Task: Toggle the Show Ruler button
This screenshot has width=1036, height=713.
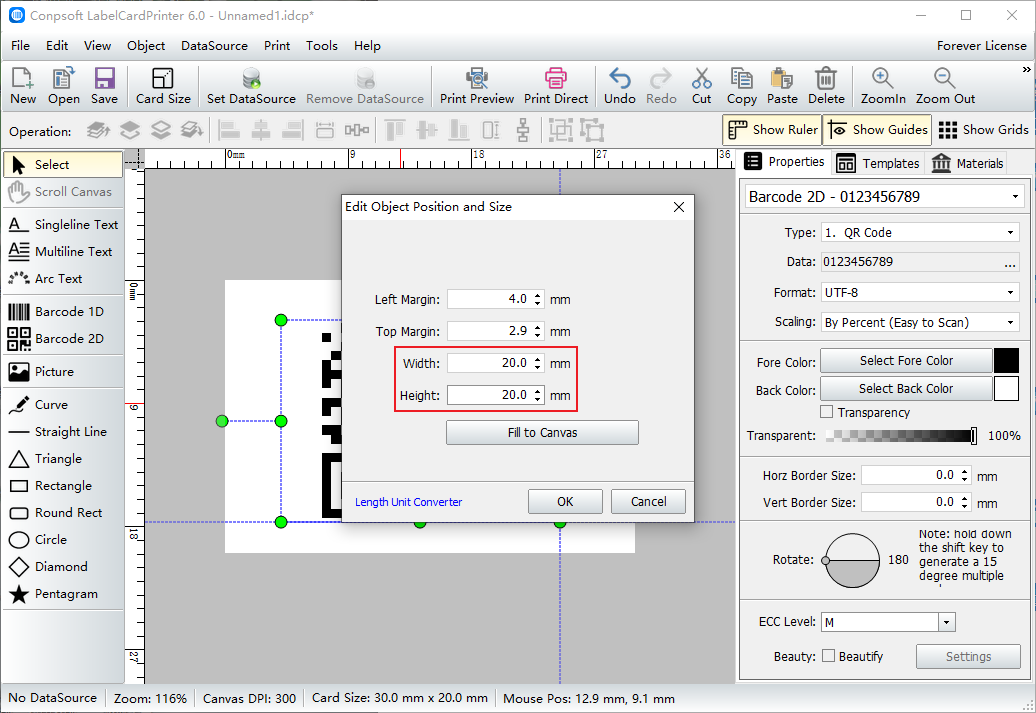Action: tap(772, 130)
